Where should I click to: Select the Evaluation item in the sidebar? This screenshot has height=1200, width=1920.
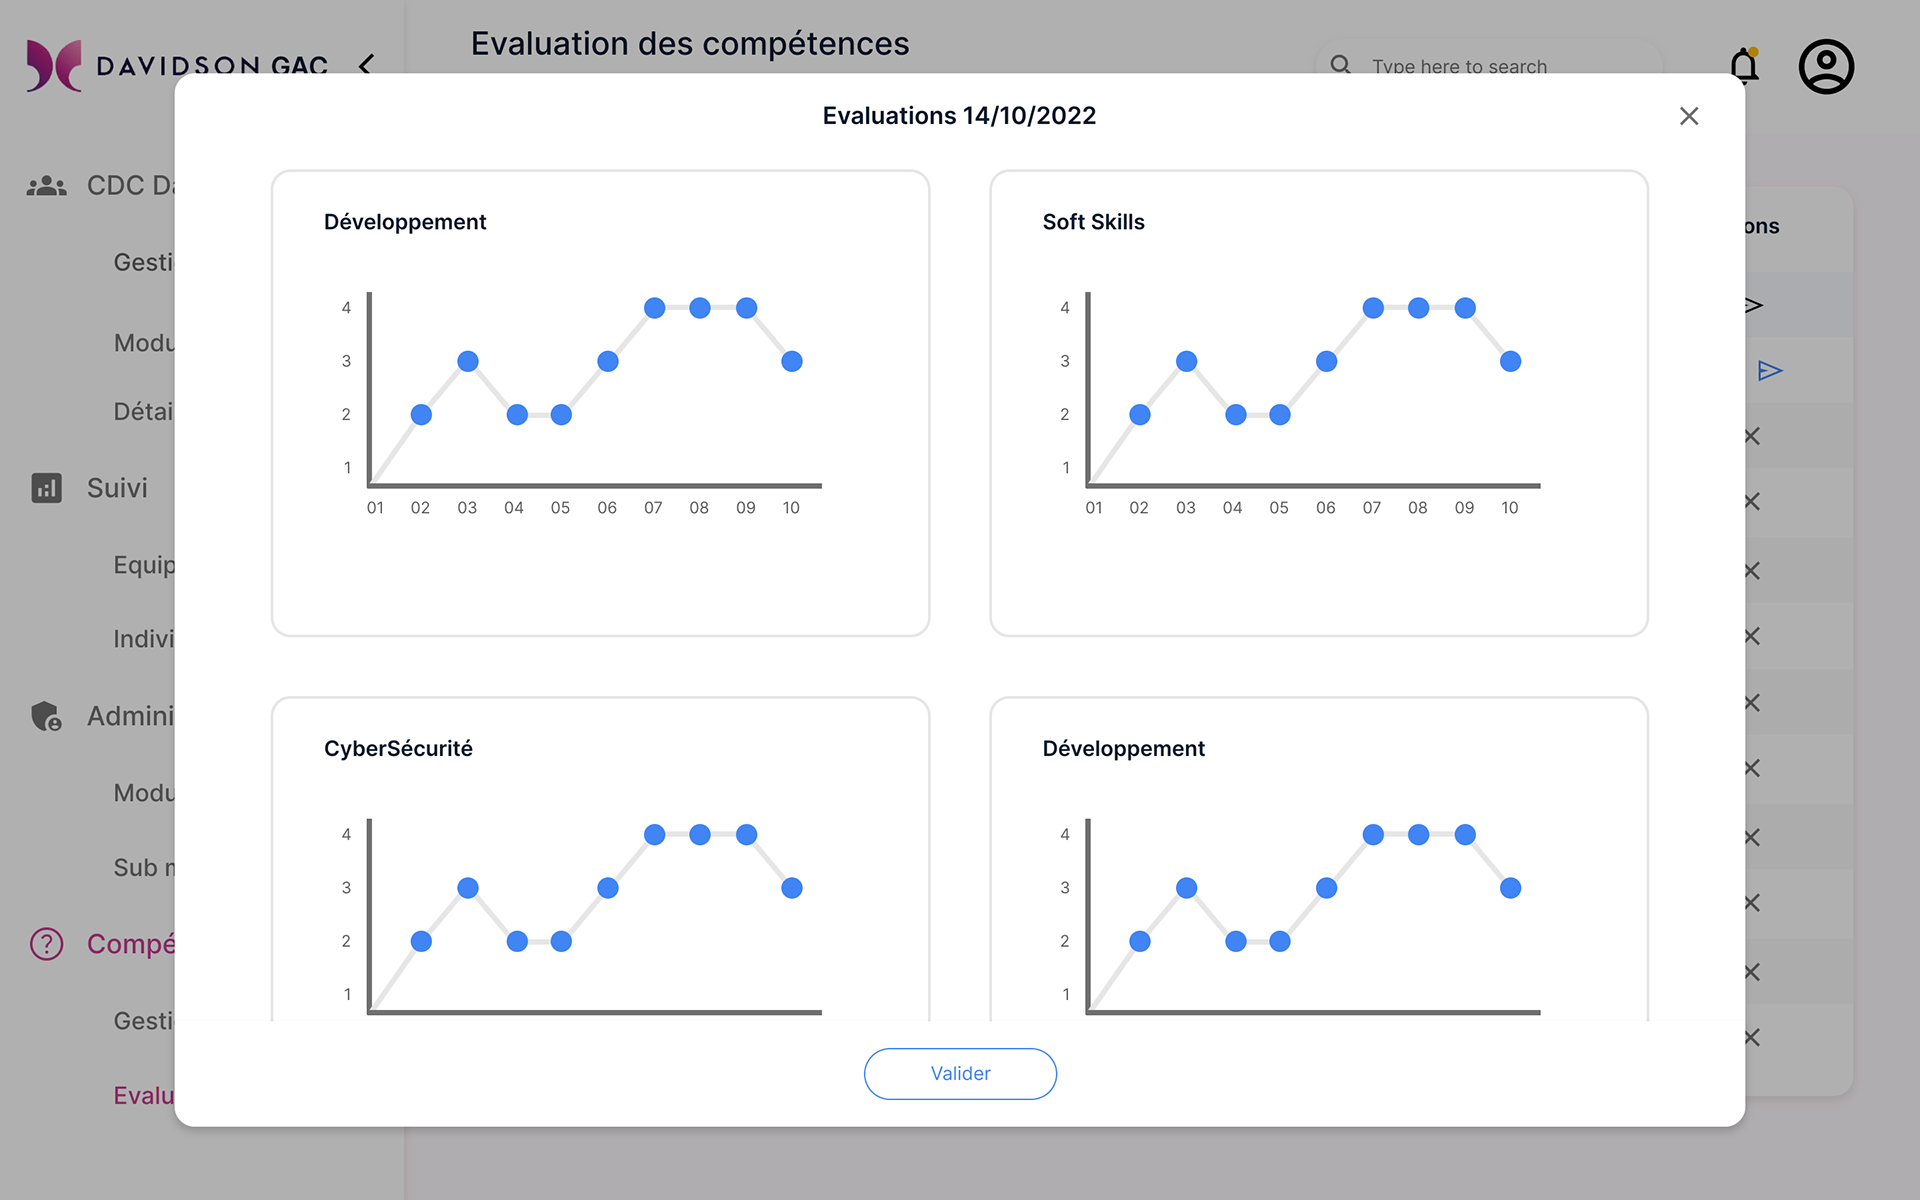tap(144, 1095)
